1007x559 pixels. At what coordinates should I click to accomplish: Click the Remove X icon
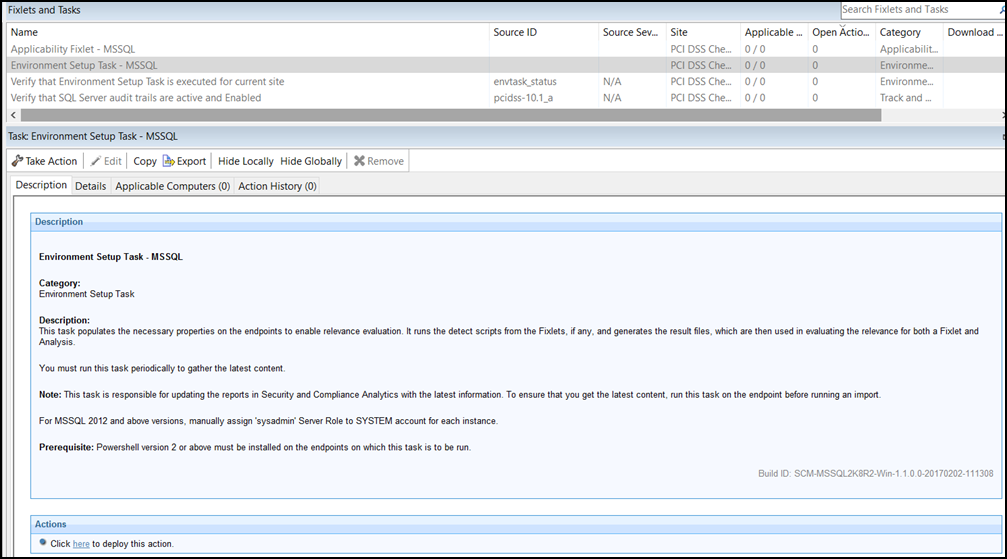point(359,161)
